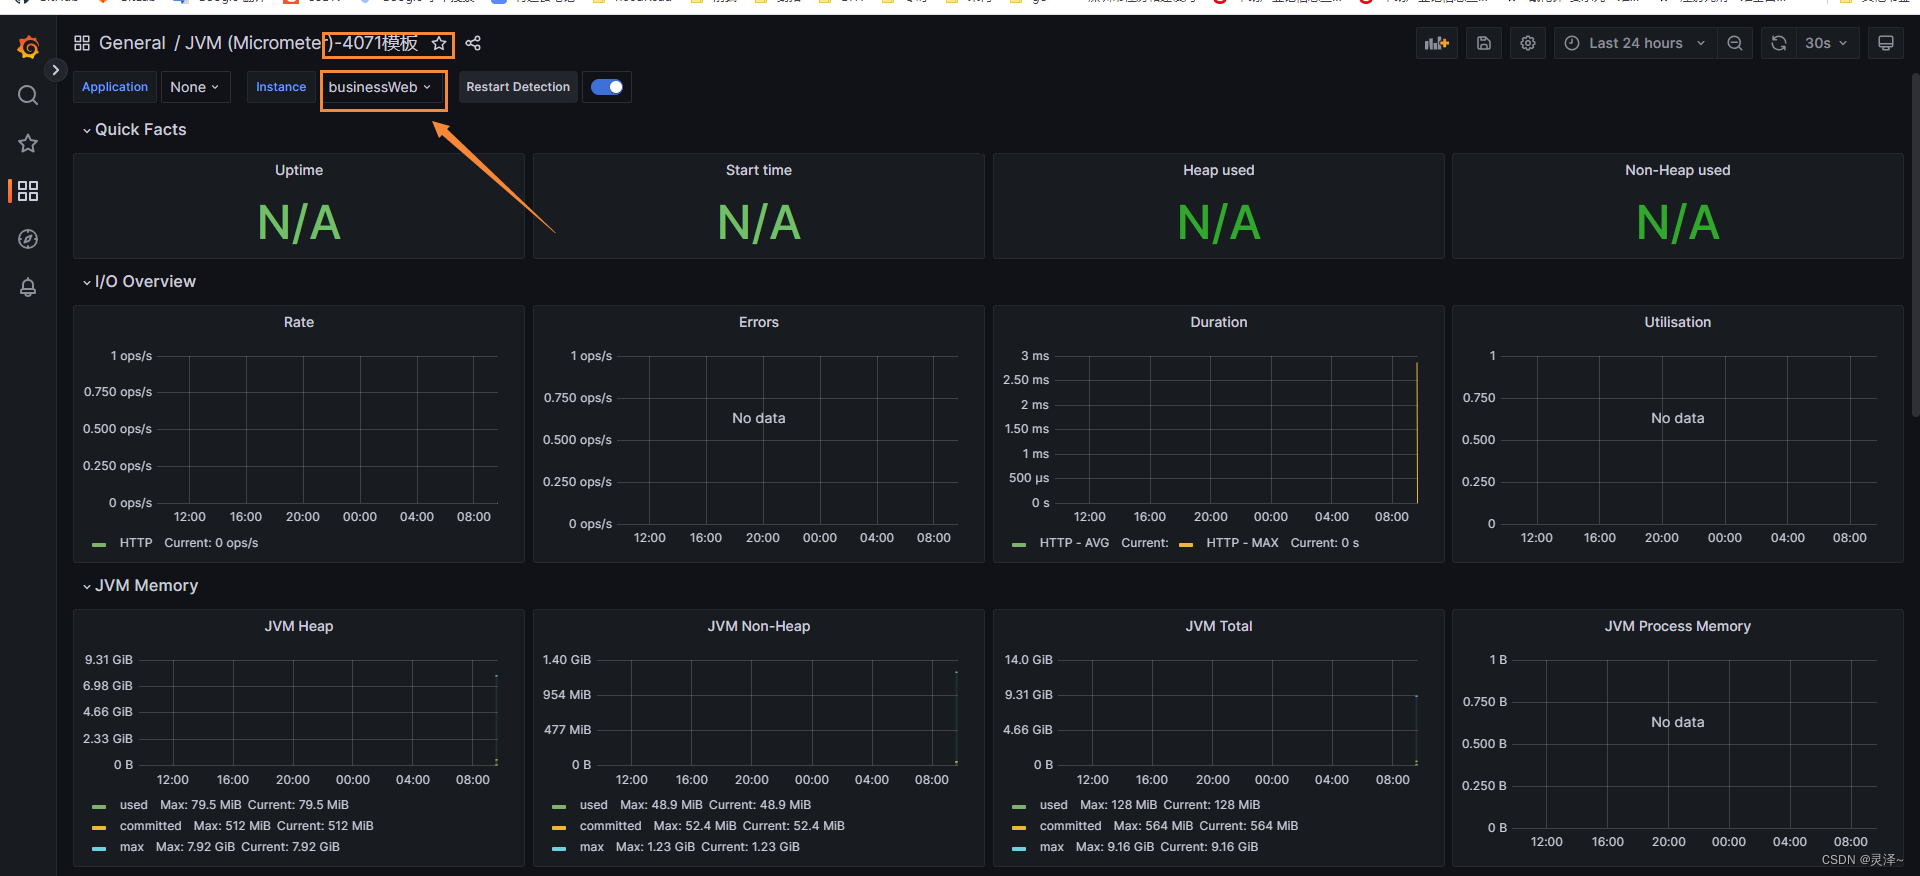Click the Restart Detection label
This screenshot has width=1920, height=876.
[x=518, y=87]
